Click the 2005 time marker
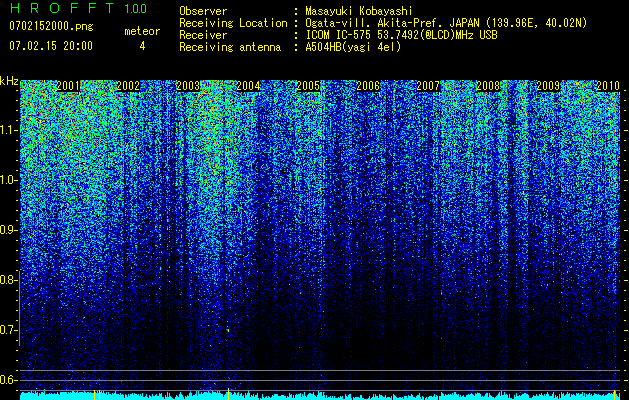The height and width of the screenshot is (400, 629). coord(308,86)
